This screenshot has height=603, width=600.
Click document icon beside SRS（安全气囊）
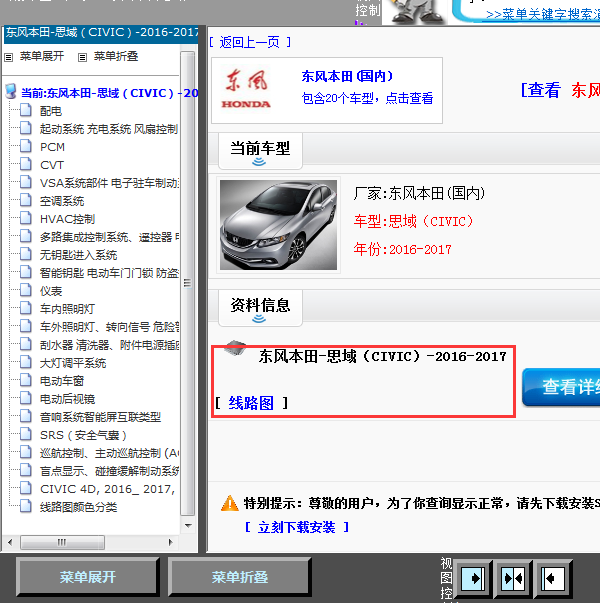(26, 435)
